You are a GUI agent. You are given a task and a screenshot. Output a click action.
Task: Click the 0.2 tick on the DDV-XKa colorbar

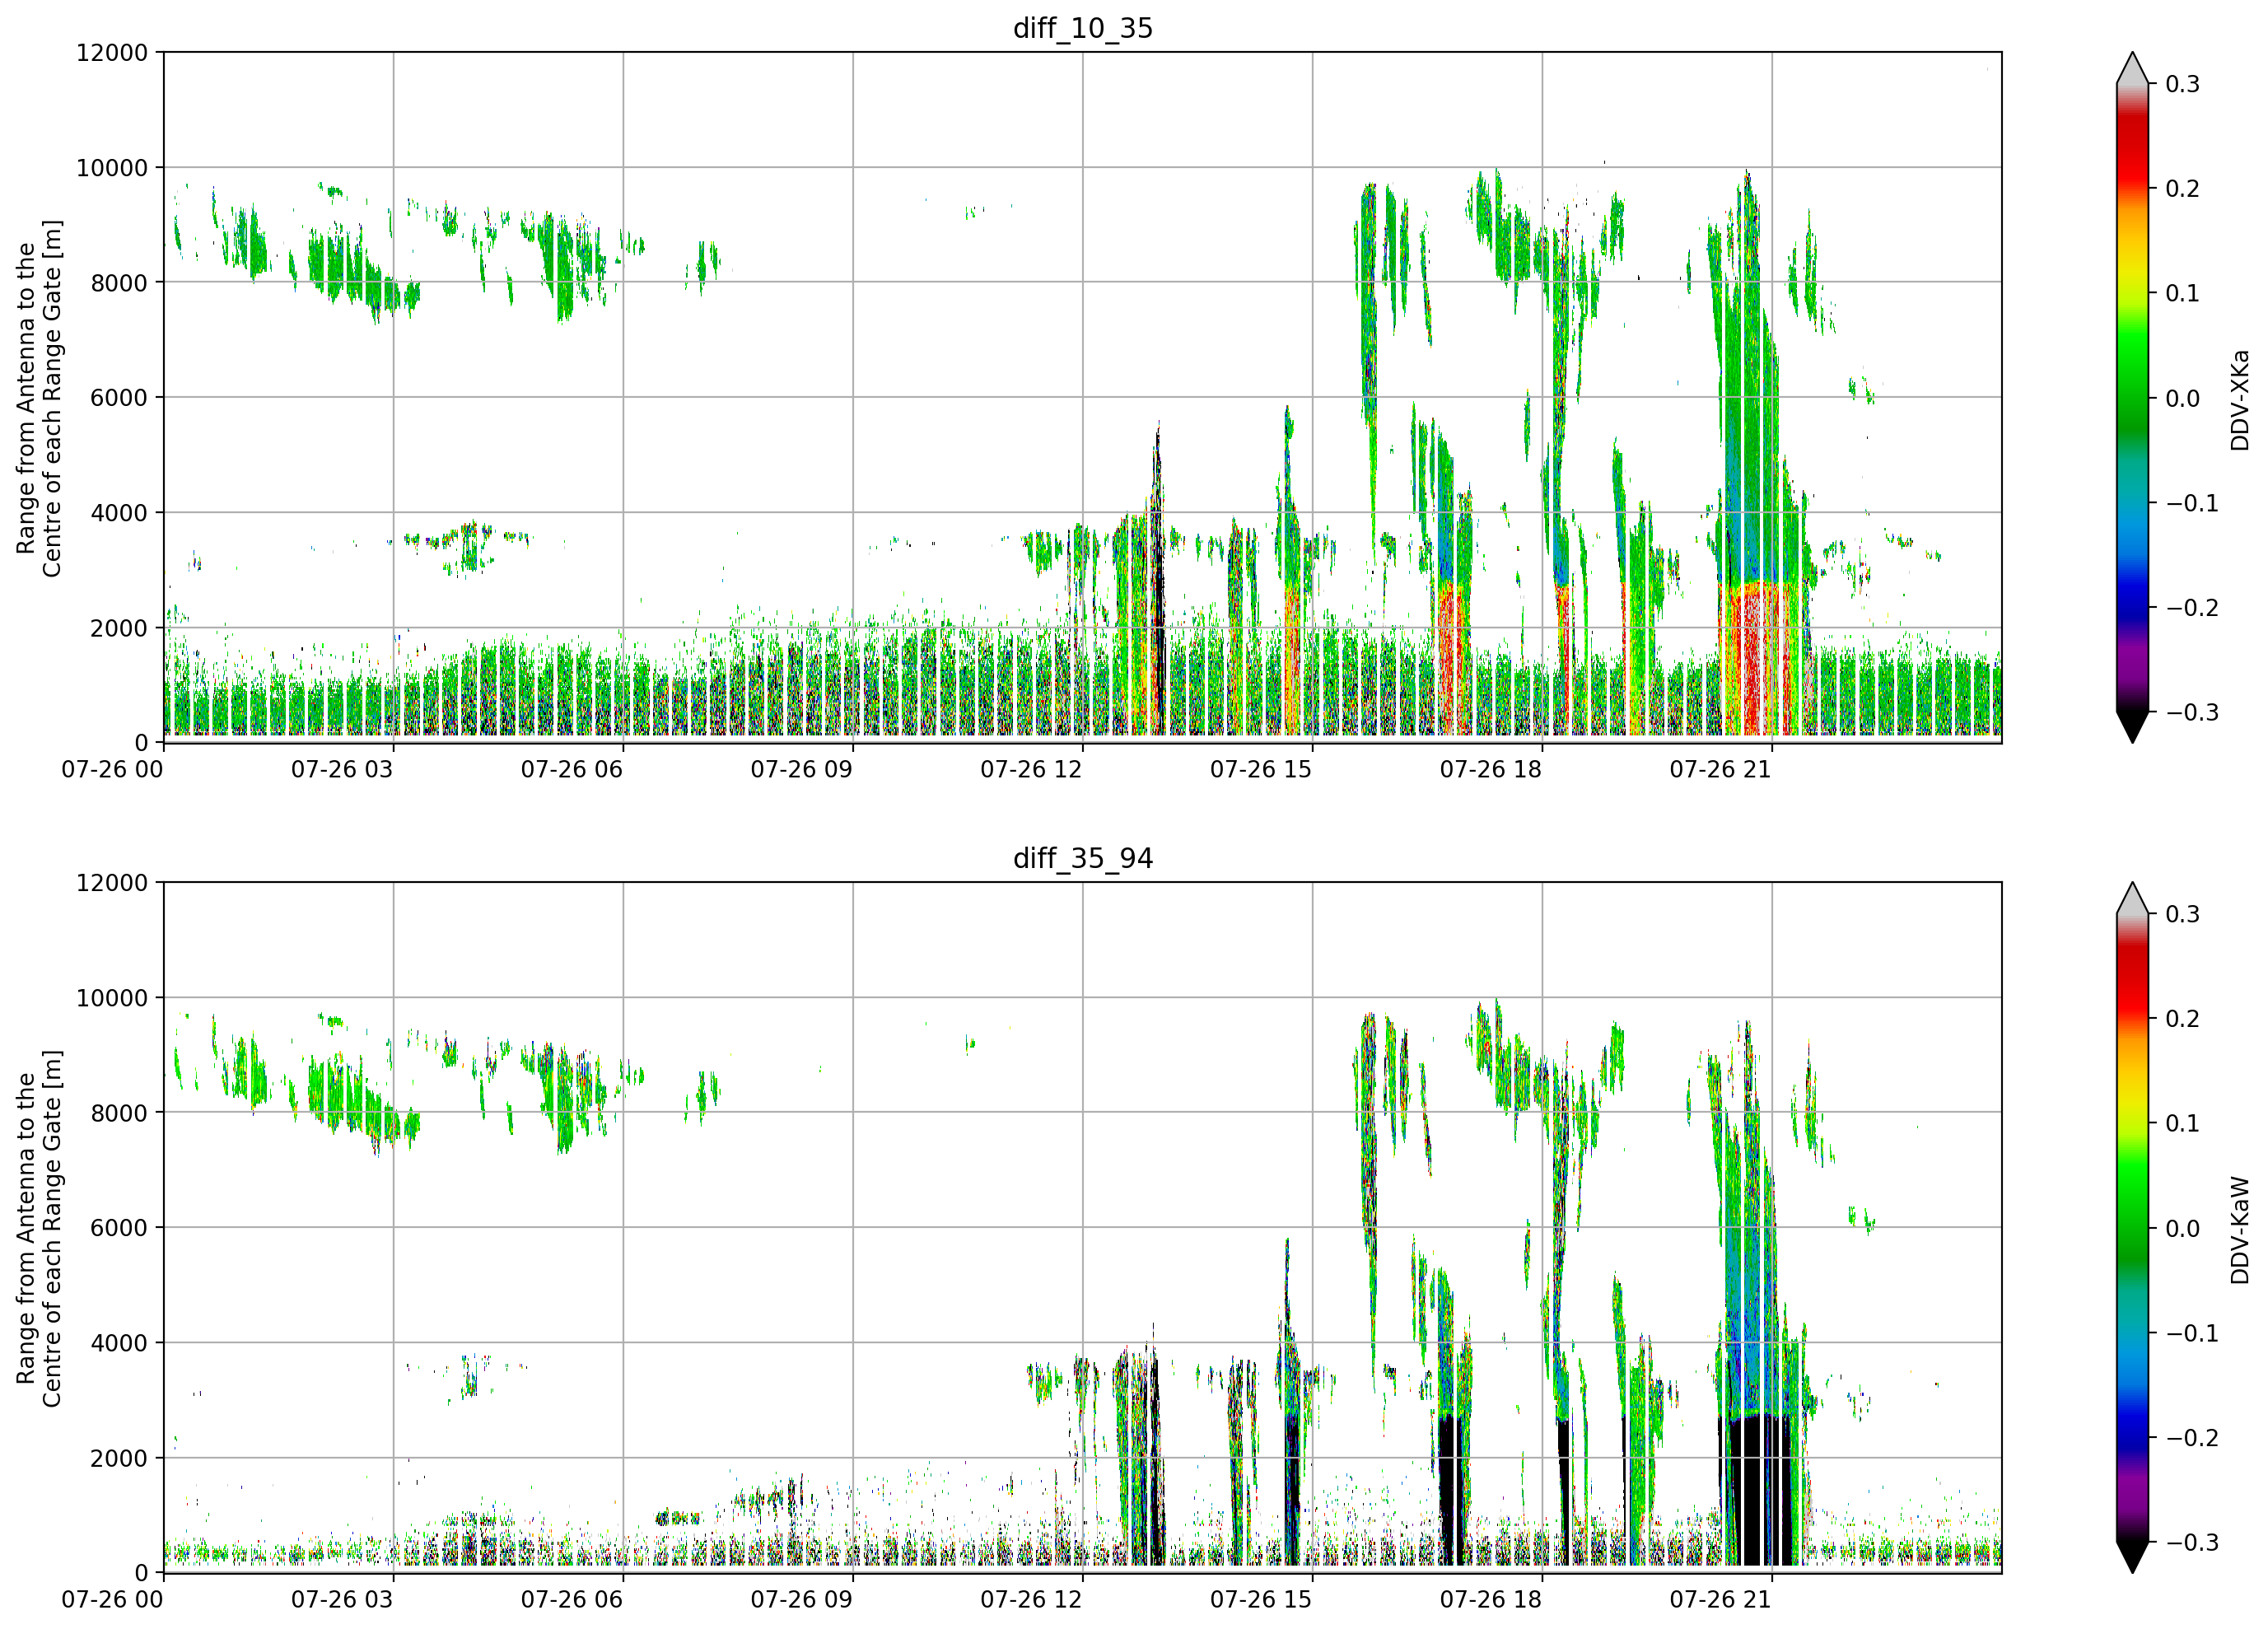(x=2183, y=189)
